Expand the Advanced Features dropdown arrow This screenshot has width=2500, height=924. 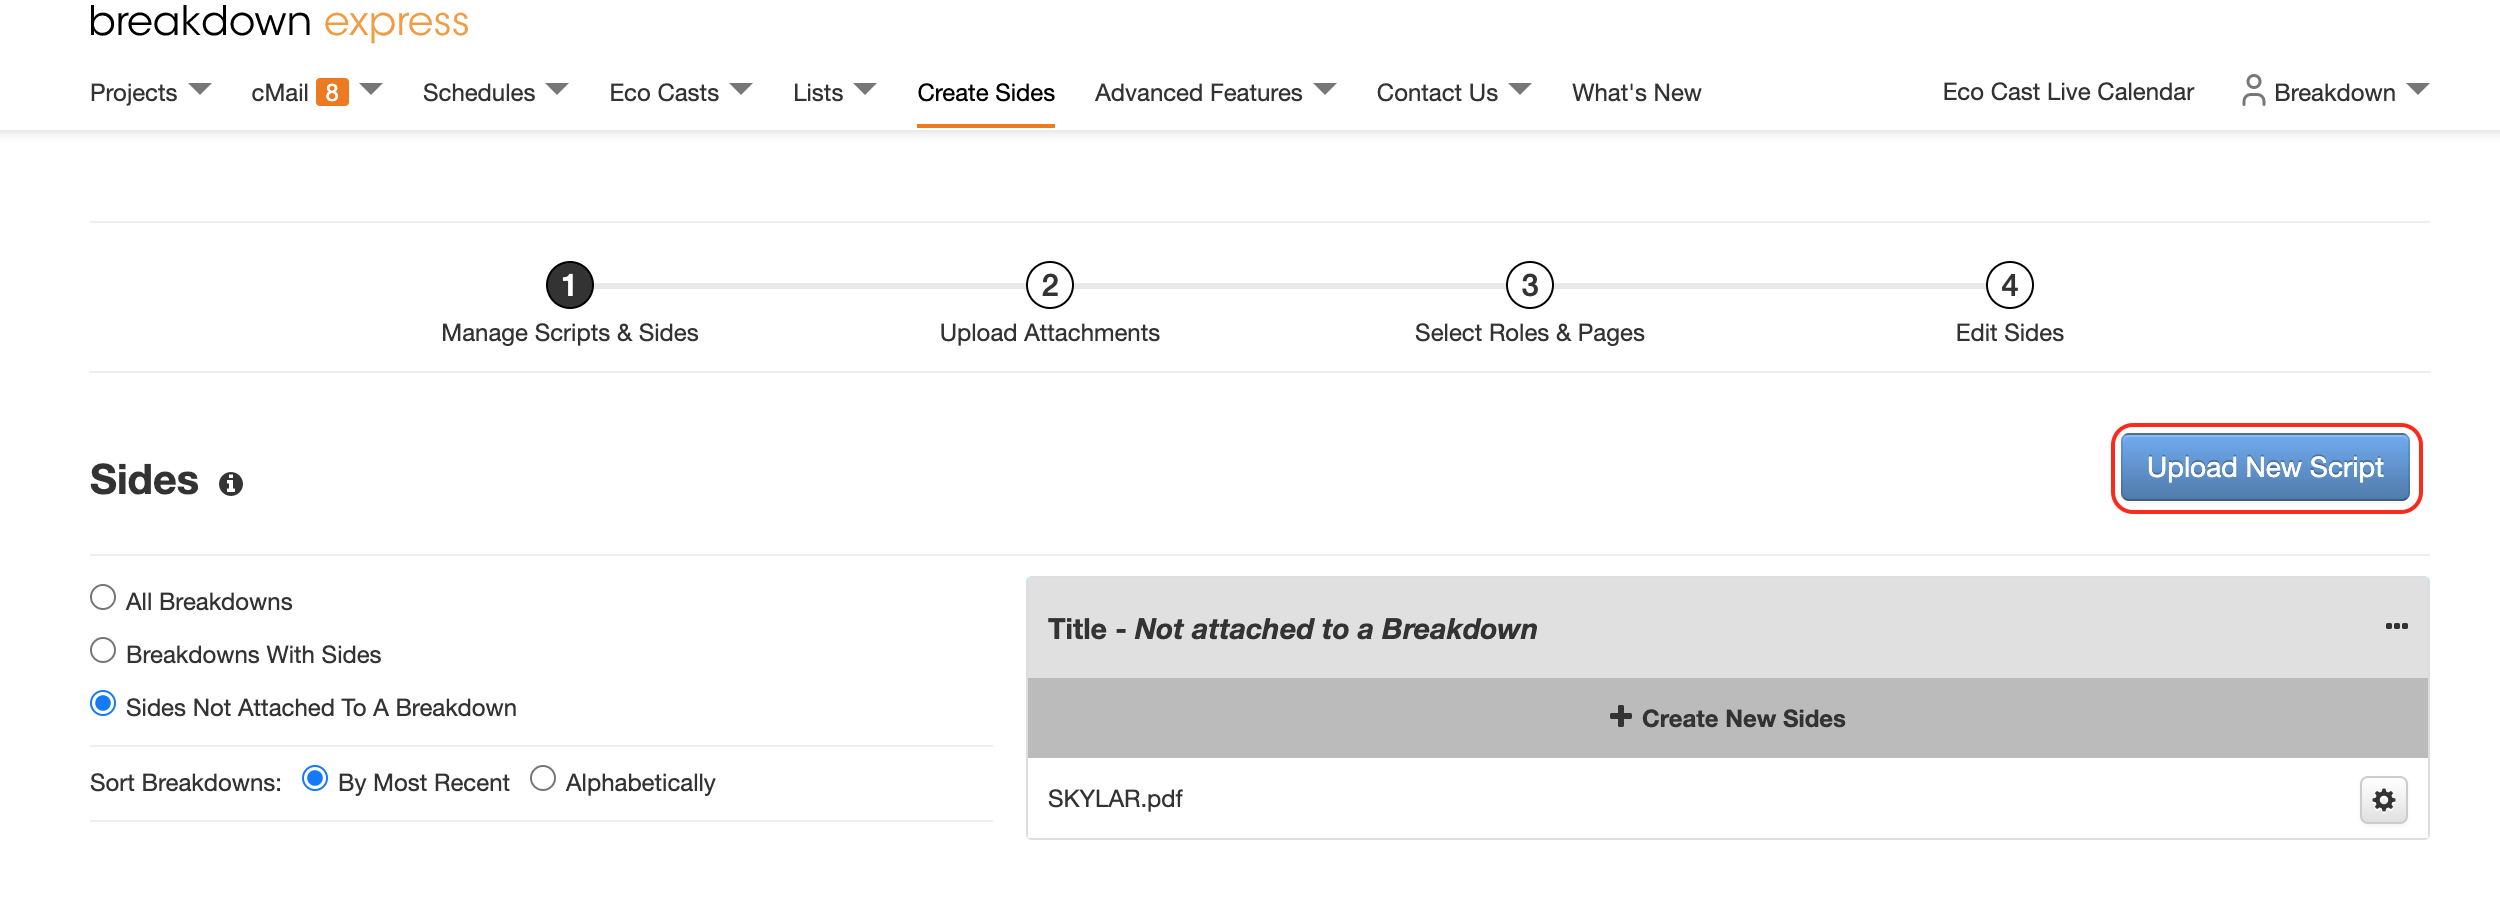[x=1325, y=89]
